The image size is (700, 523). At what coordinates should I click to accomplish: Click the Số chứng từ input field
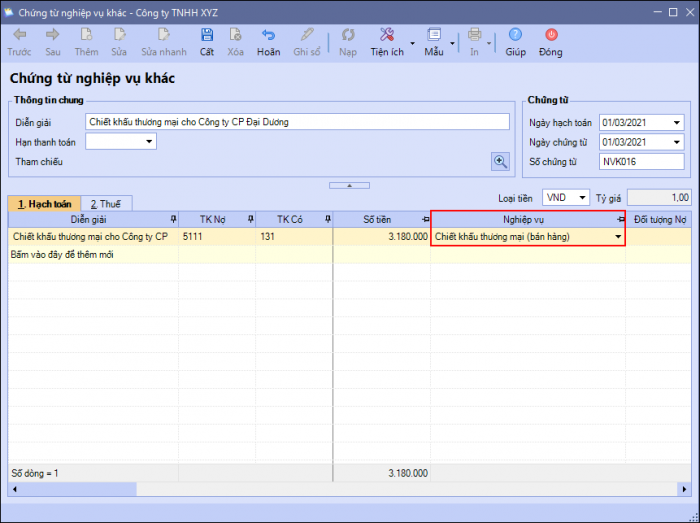tap(640, 161)
